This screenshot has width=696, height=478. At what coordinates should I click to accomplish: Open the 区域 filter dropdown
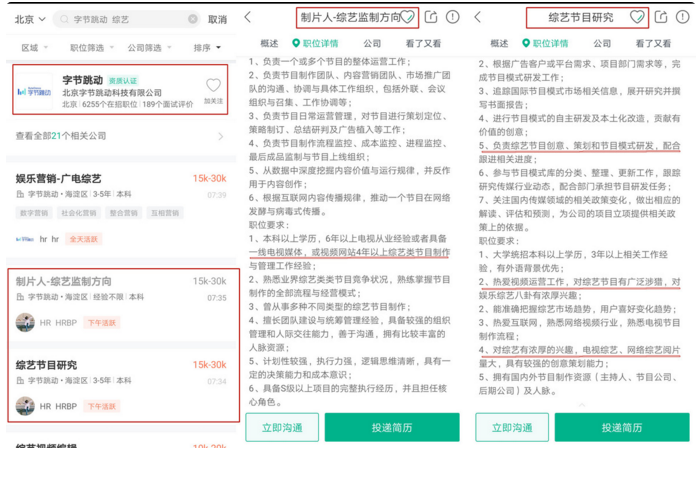[x=35, y=47]
